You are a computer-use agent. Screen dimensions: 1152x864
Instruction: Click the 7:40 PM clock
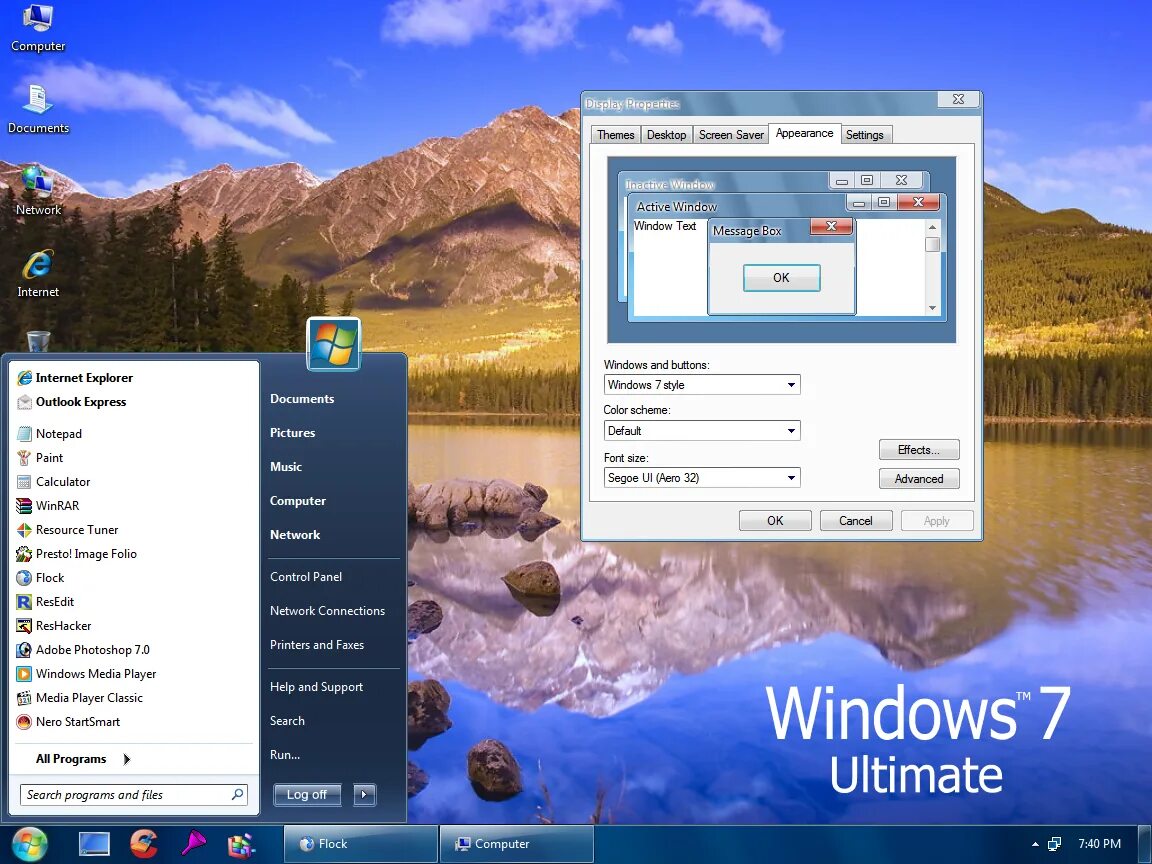click(1099, 844)
